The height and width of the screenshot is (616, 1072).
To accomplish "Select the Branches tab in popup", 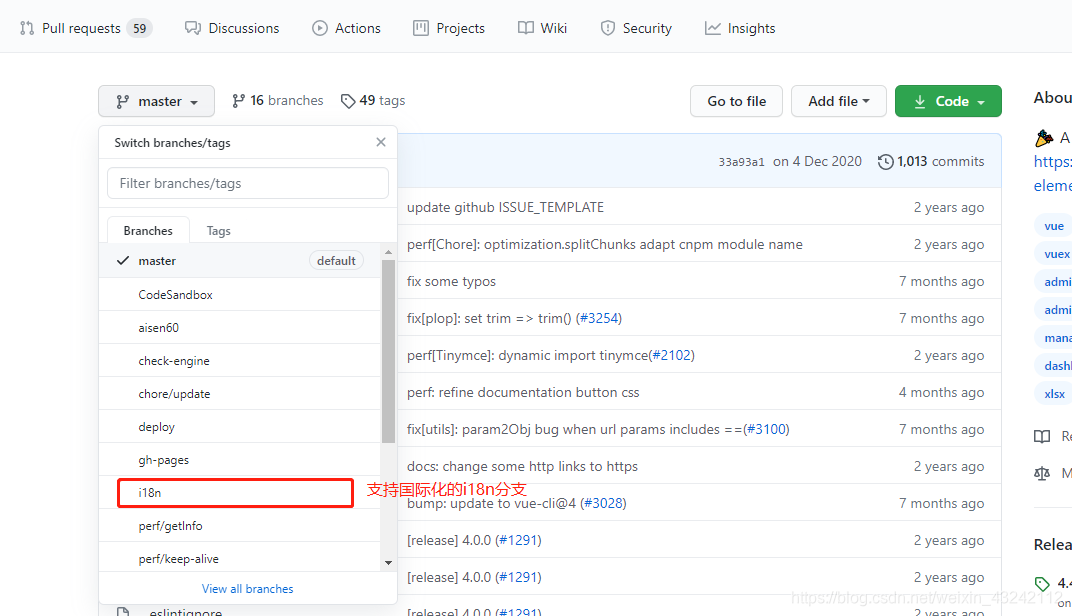I will pos(148,230).
